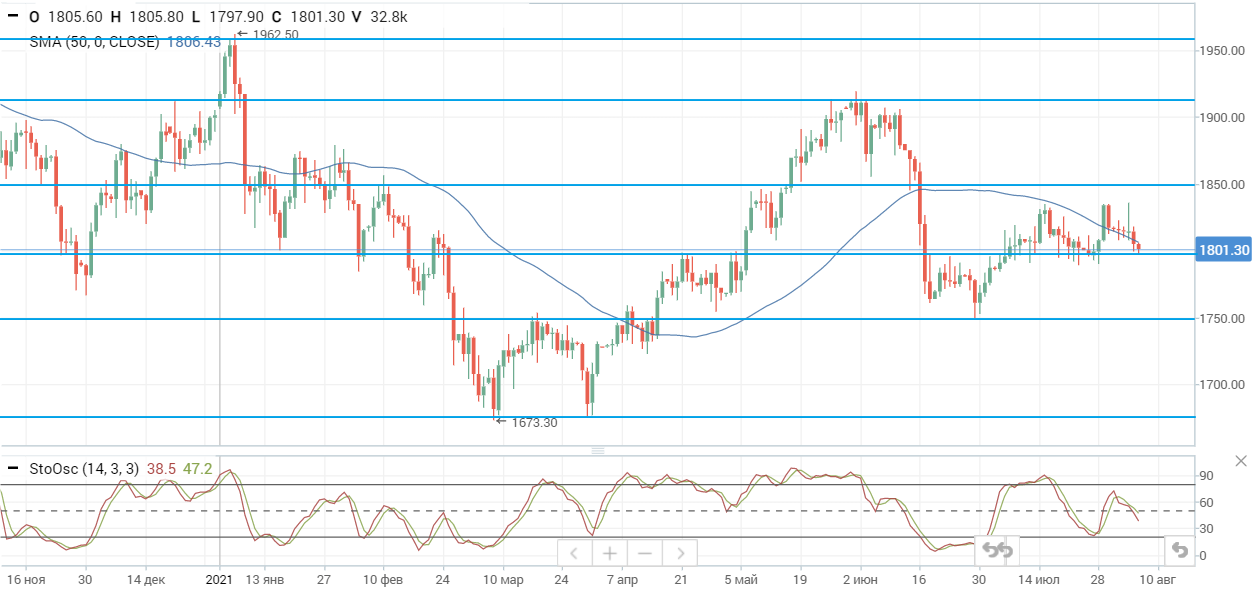Click the 1950.00 price axis label
Image resolution: width=1252 pixels, height=591 pixels.
pos(1222,50)
